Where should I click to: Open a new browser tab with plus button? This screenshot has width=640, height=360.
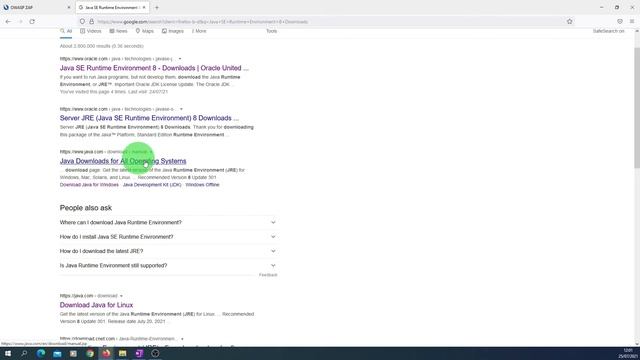pyautogui.click(x=157, y=7)
